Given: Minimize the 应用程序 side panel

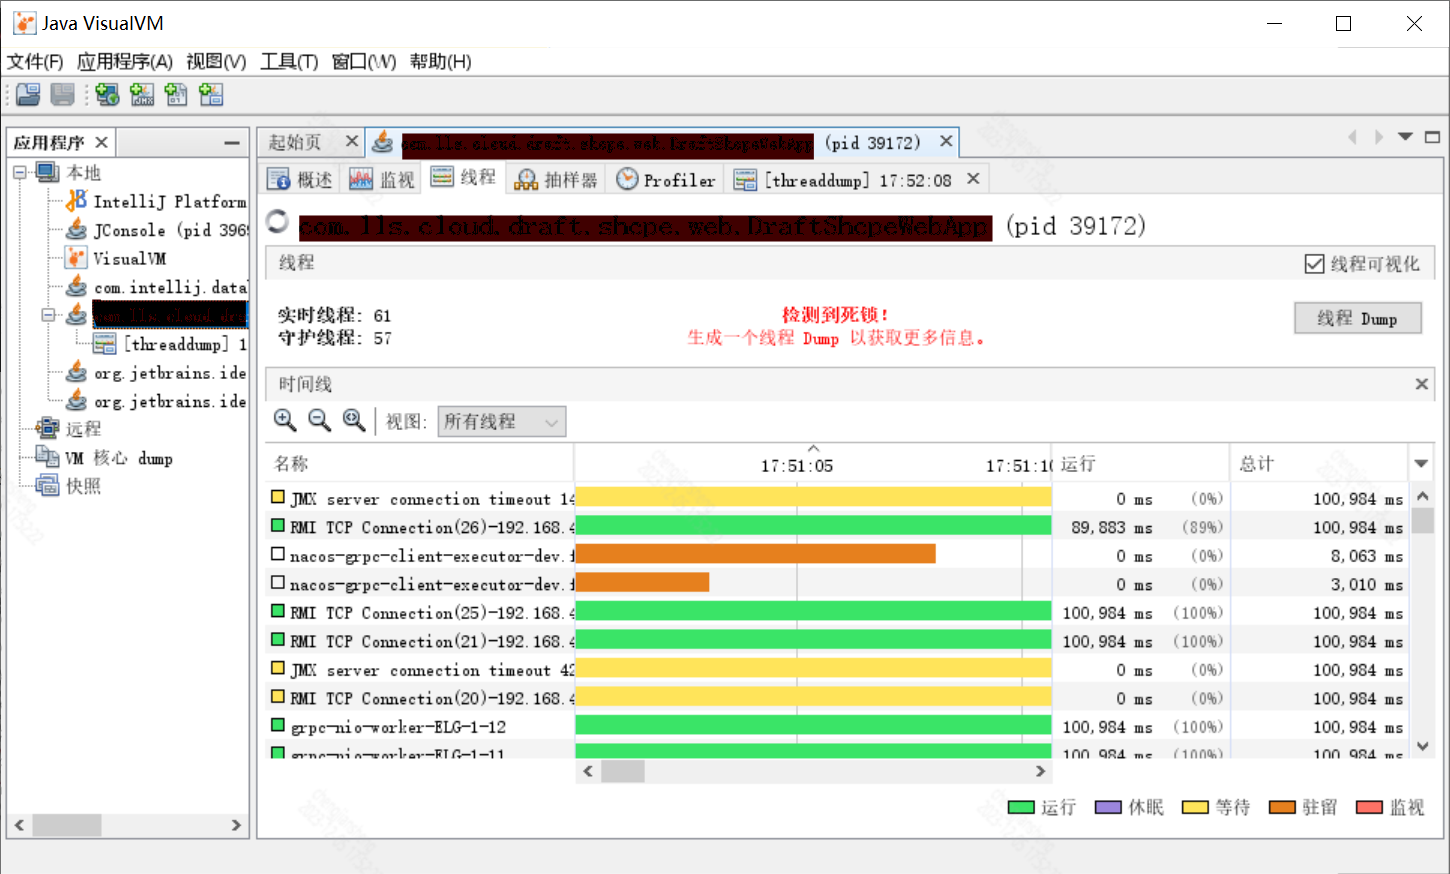Looking at the screenshot, I should (x=232, y=143).
